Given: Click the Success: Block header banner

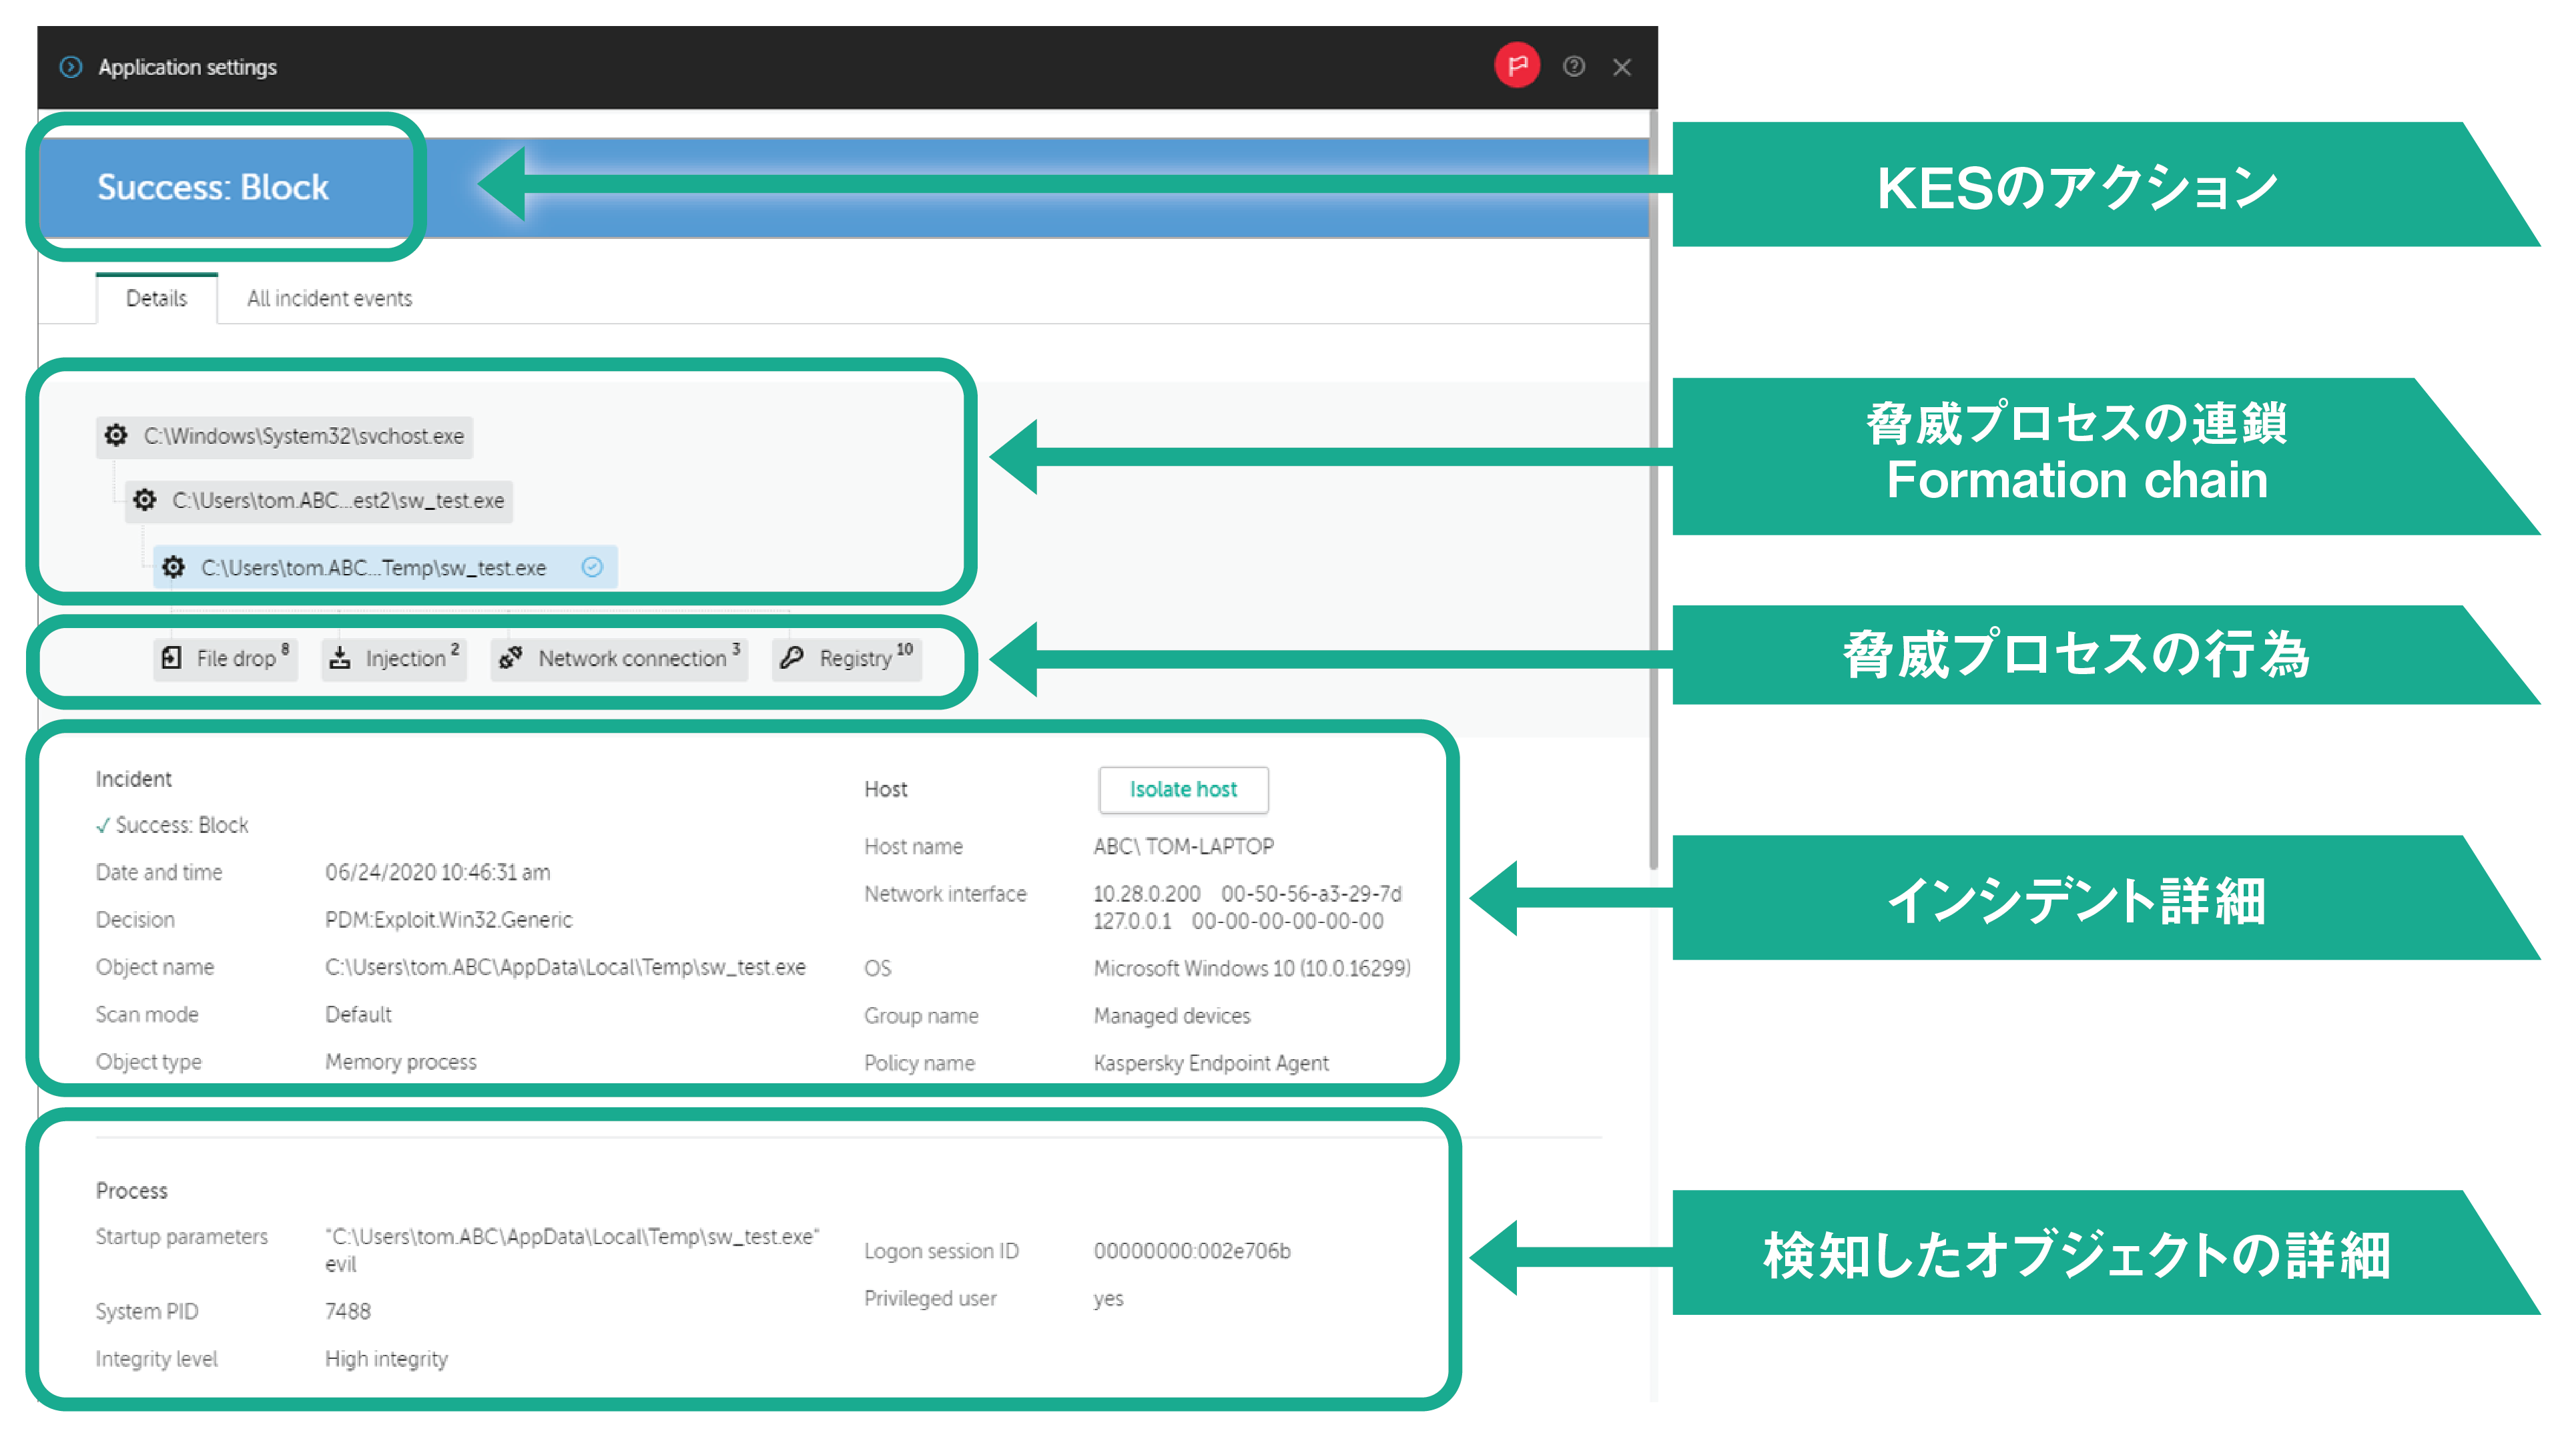Looking at the screenshot, I should [845, 187].
